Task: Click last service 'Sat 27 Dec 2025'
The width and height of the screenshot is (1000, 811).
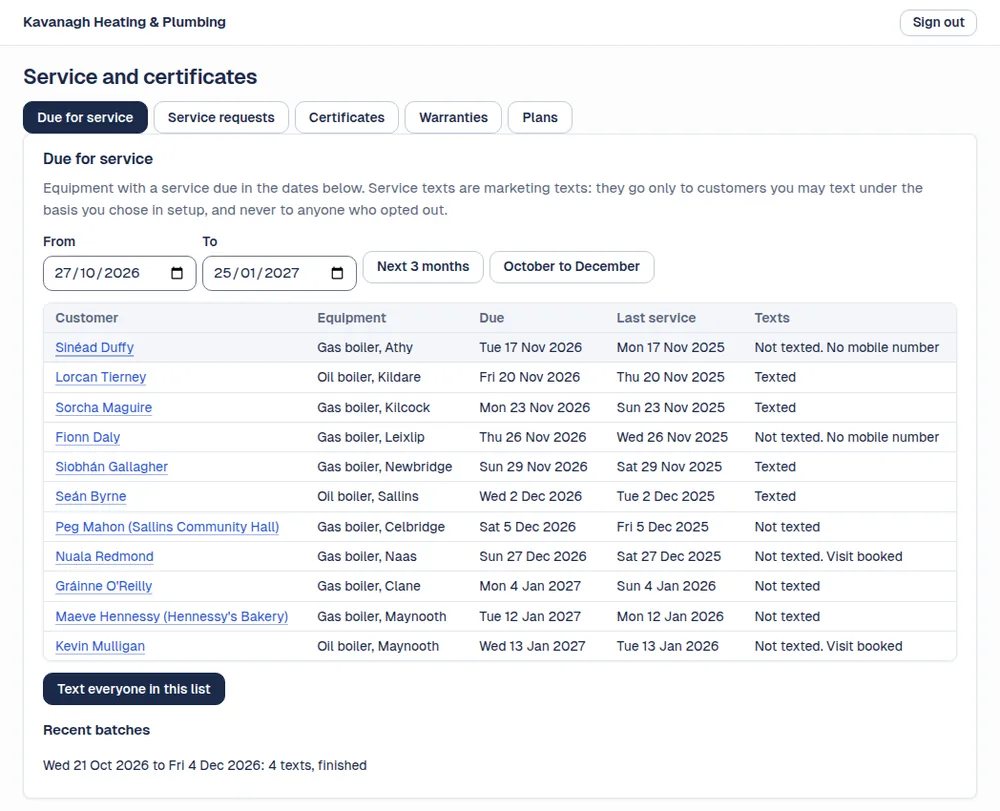Action: pyautogui.click(x=668, y=556)
